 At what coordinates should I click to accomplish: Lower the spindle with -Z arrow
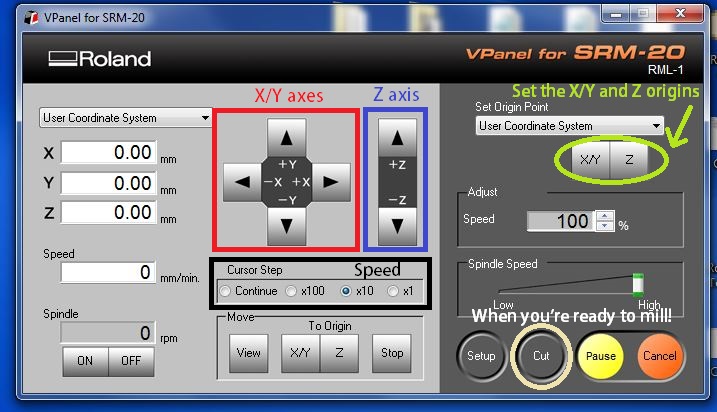[397, 226]
